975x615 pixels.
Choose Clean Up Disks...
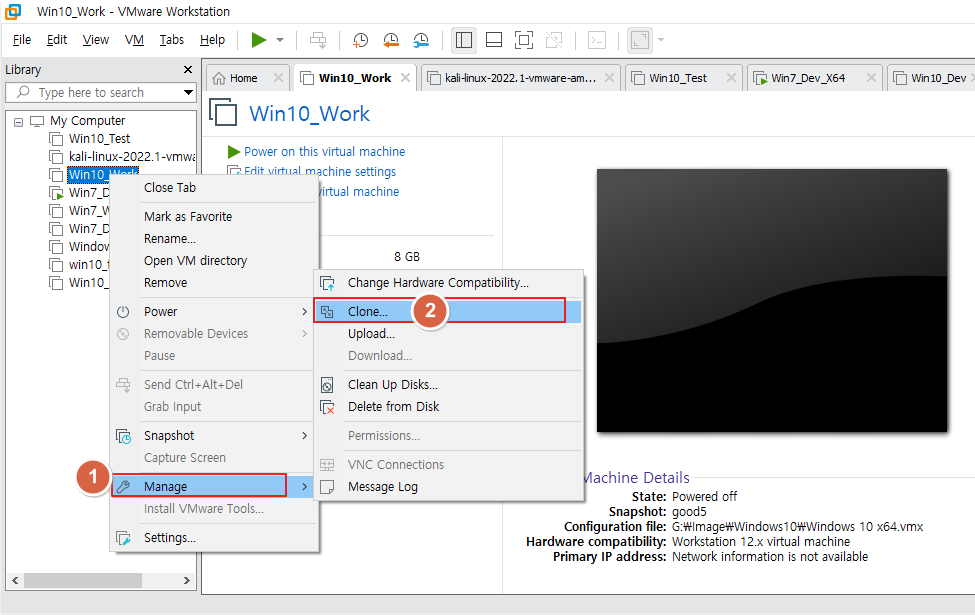[448, 385]
